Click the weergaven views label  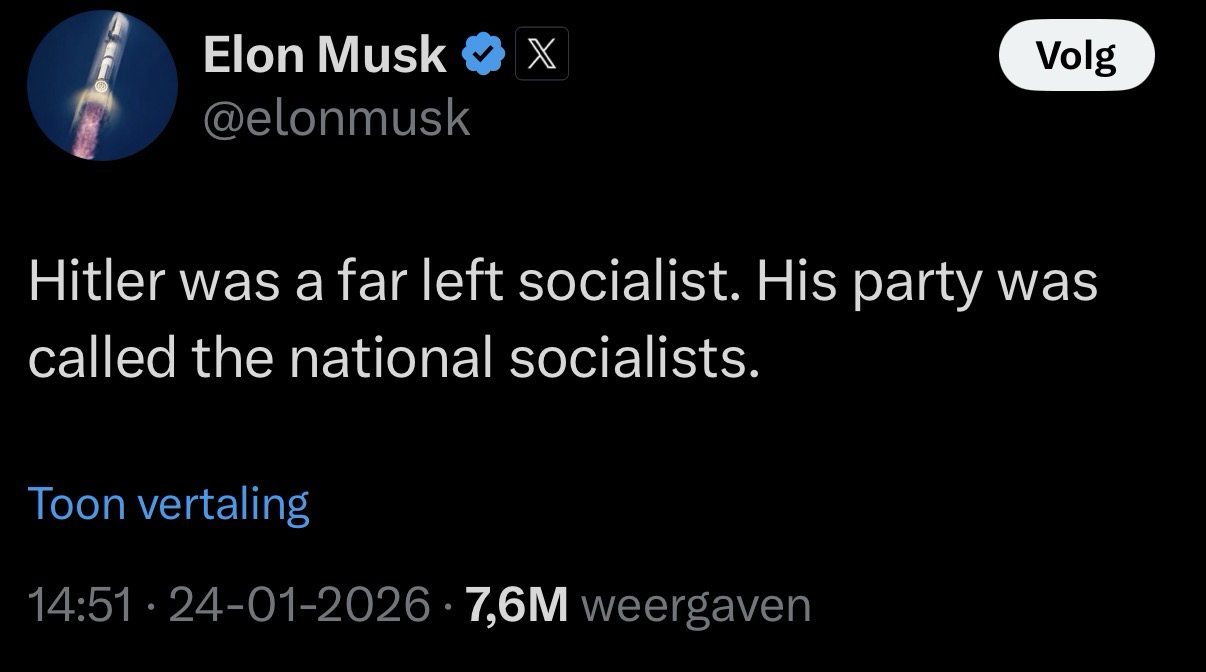[695, 605]
